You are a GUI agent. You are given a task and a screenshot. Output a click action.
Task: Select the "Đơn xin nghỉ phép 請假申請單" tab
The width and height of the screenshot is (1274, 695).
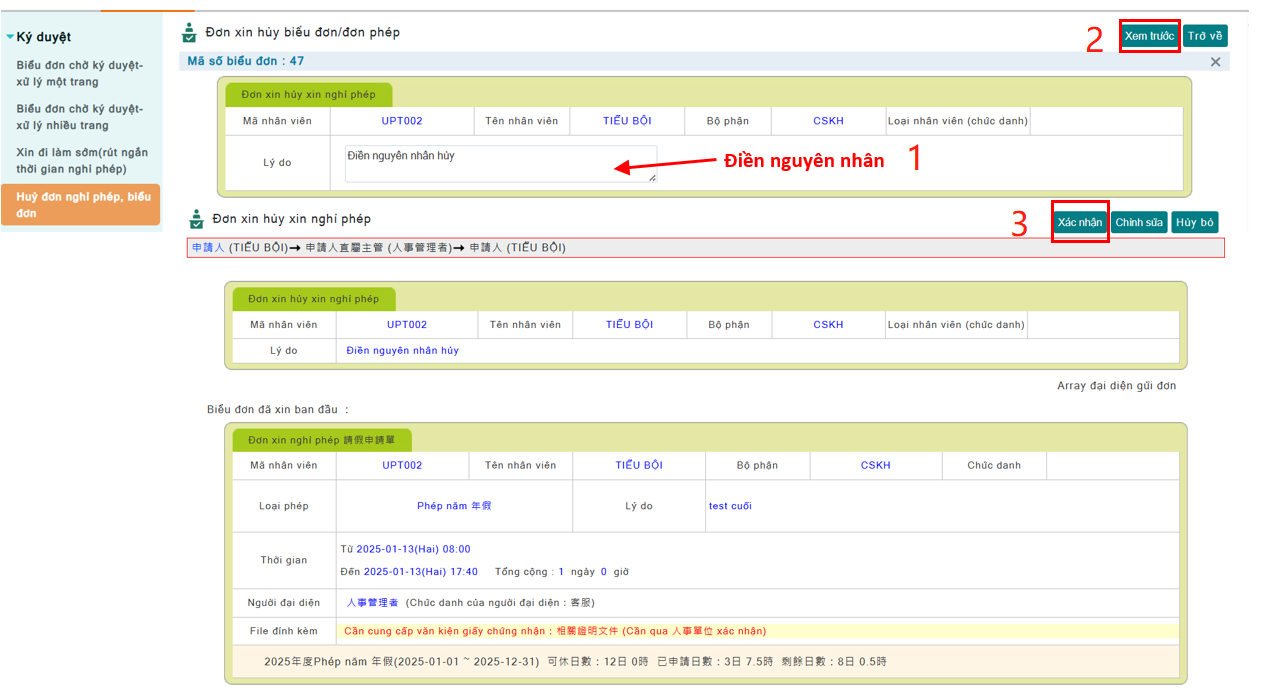[x=321, y=440]
